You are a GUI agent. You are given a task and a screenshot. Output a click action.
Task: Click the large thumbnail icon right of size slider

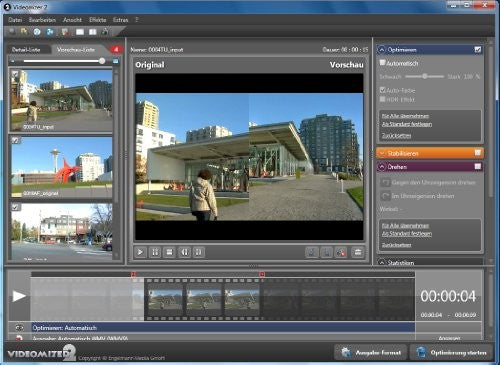(115, 61)
